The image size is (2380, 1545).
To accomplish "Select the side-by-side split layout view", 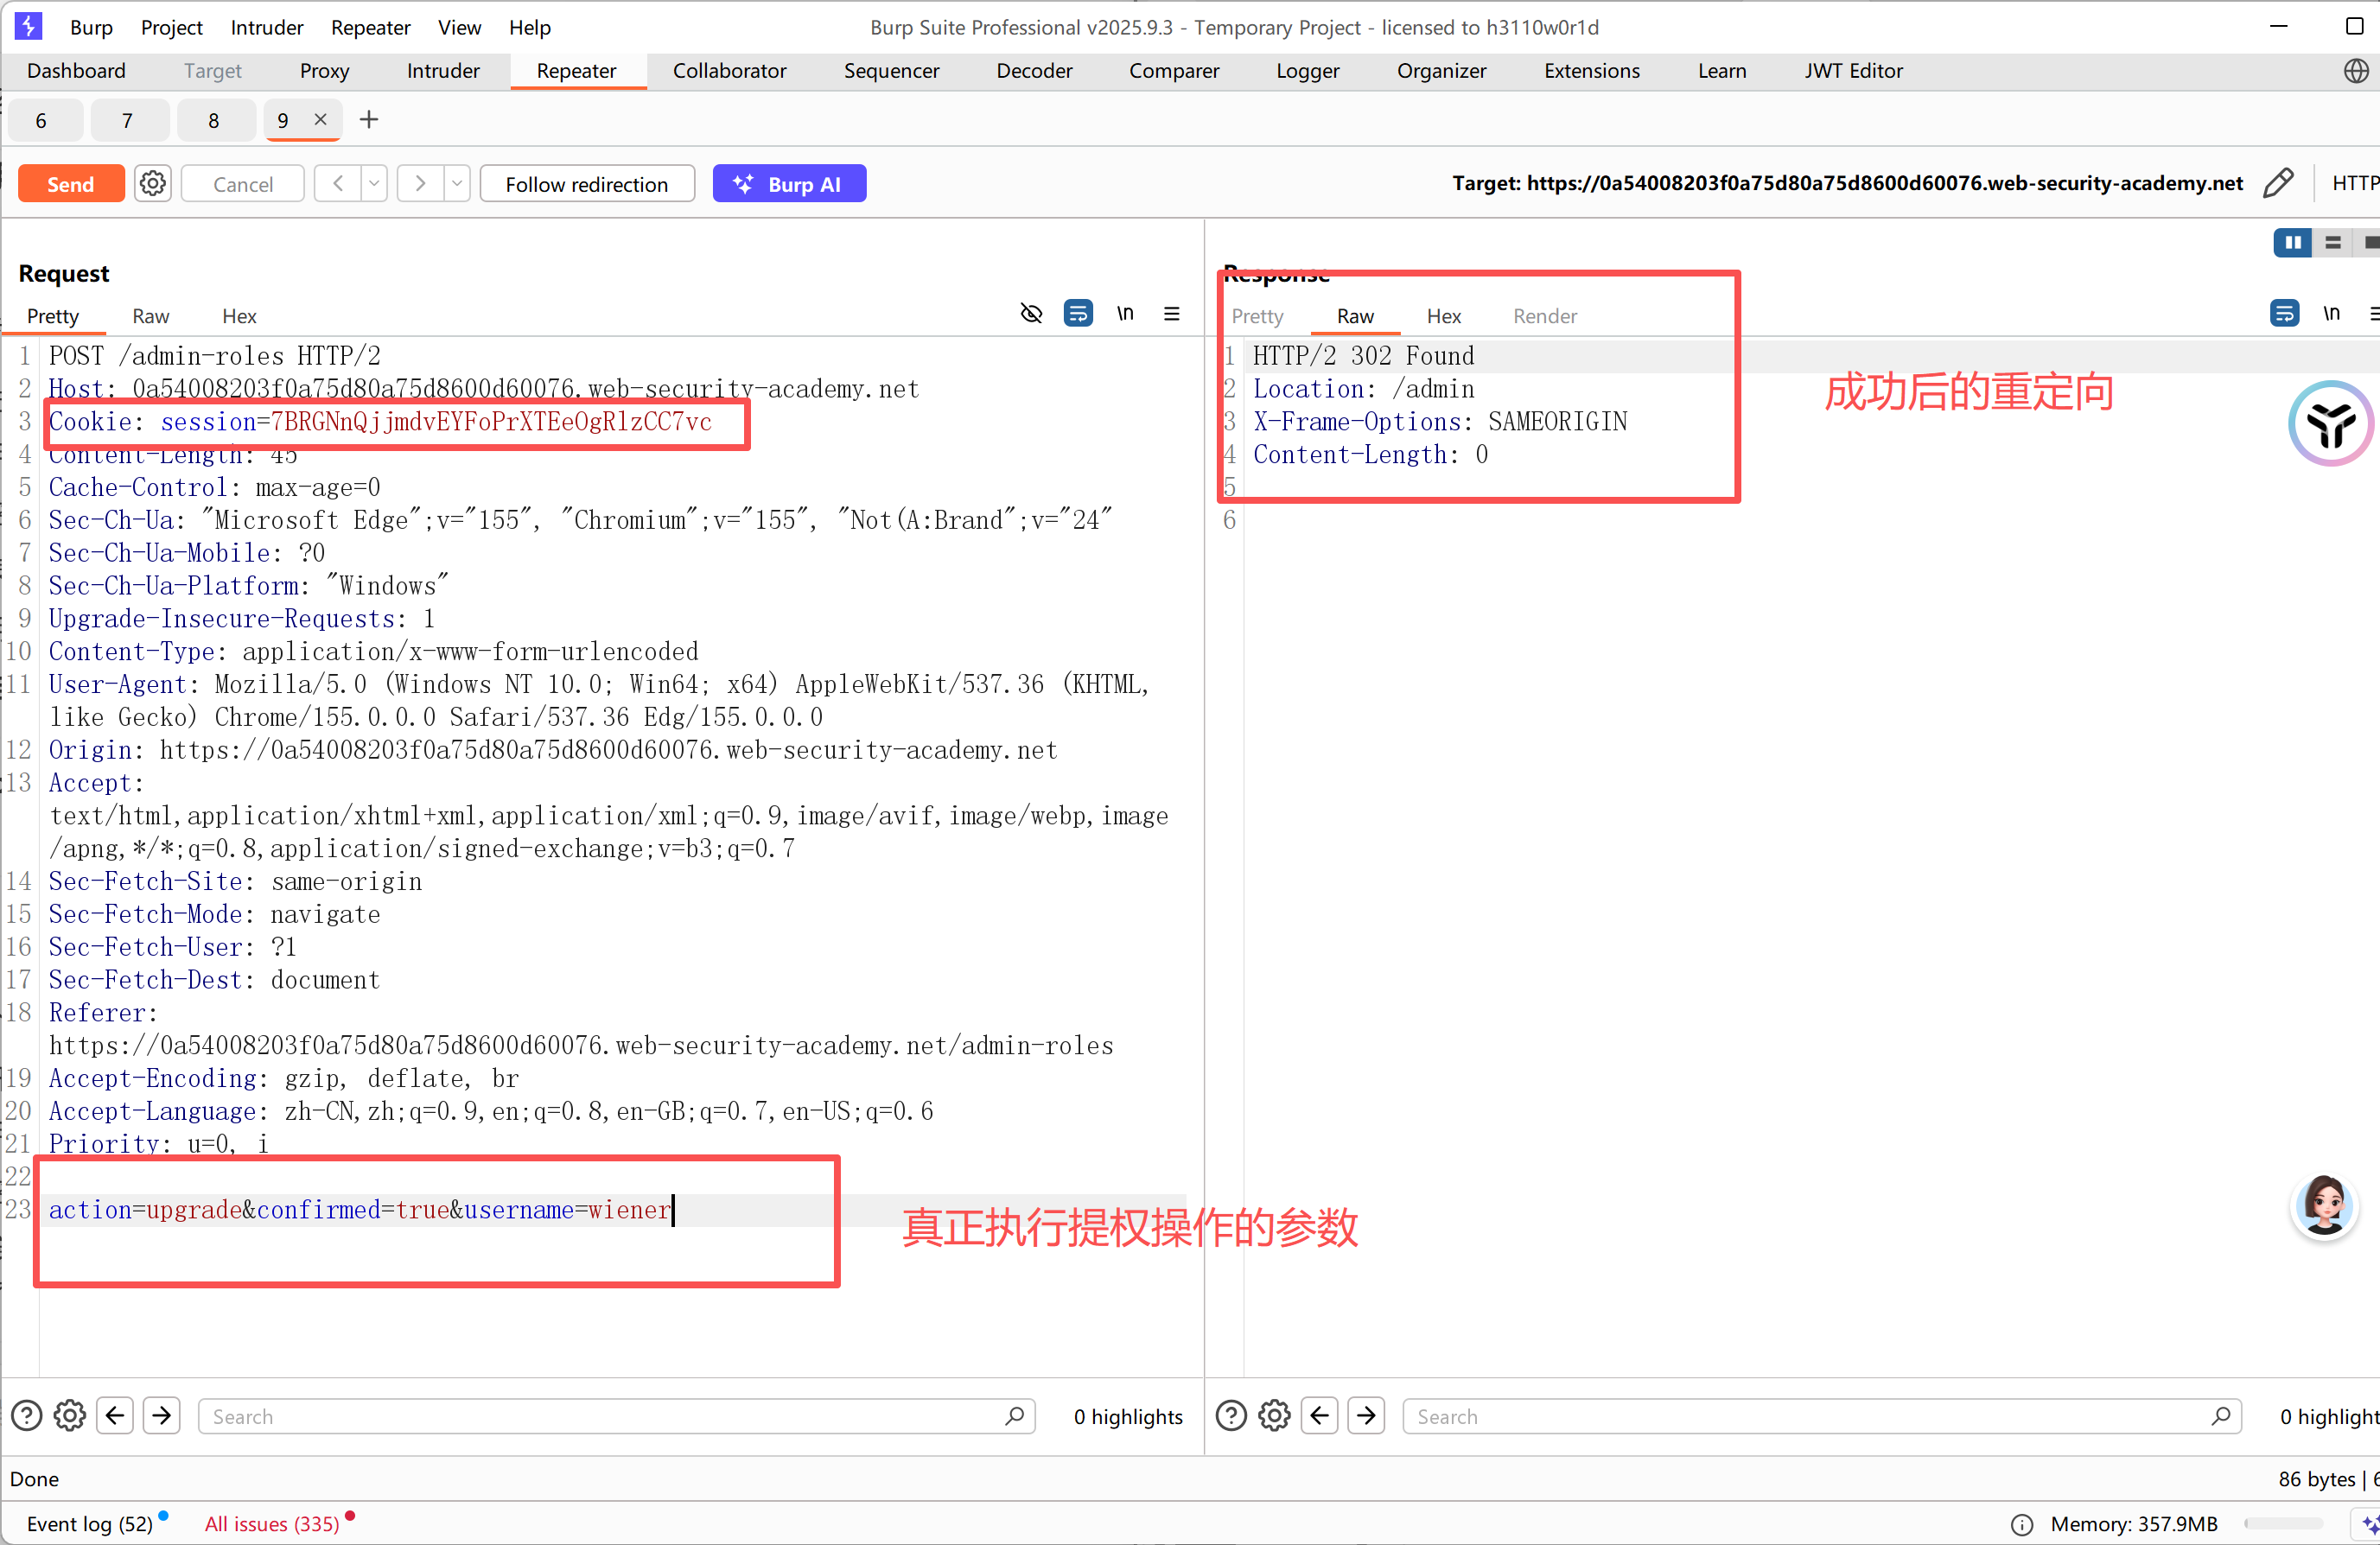I will coord(2292,242).
